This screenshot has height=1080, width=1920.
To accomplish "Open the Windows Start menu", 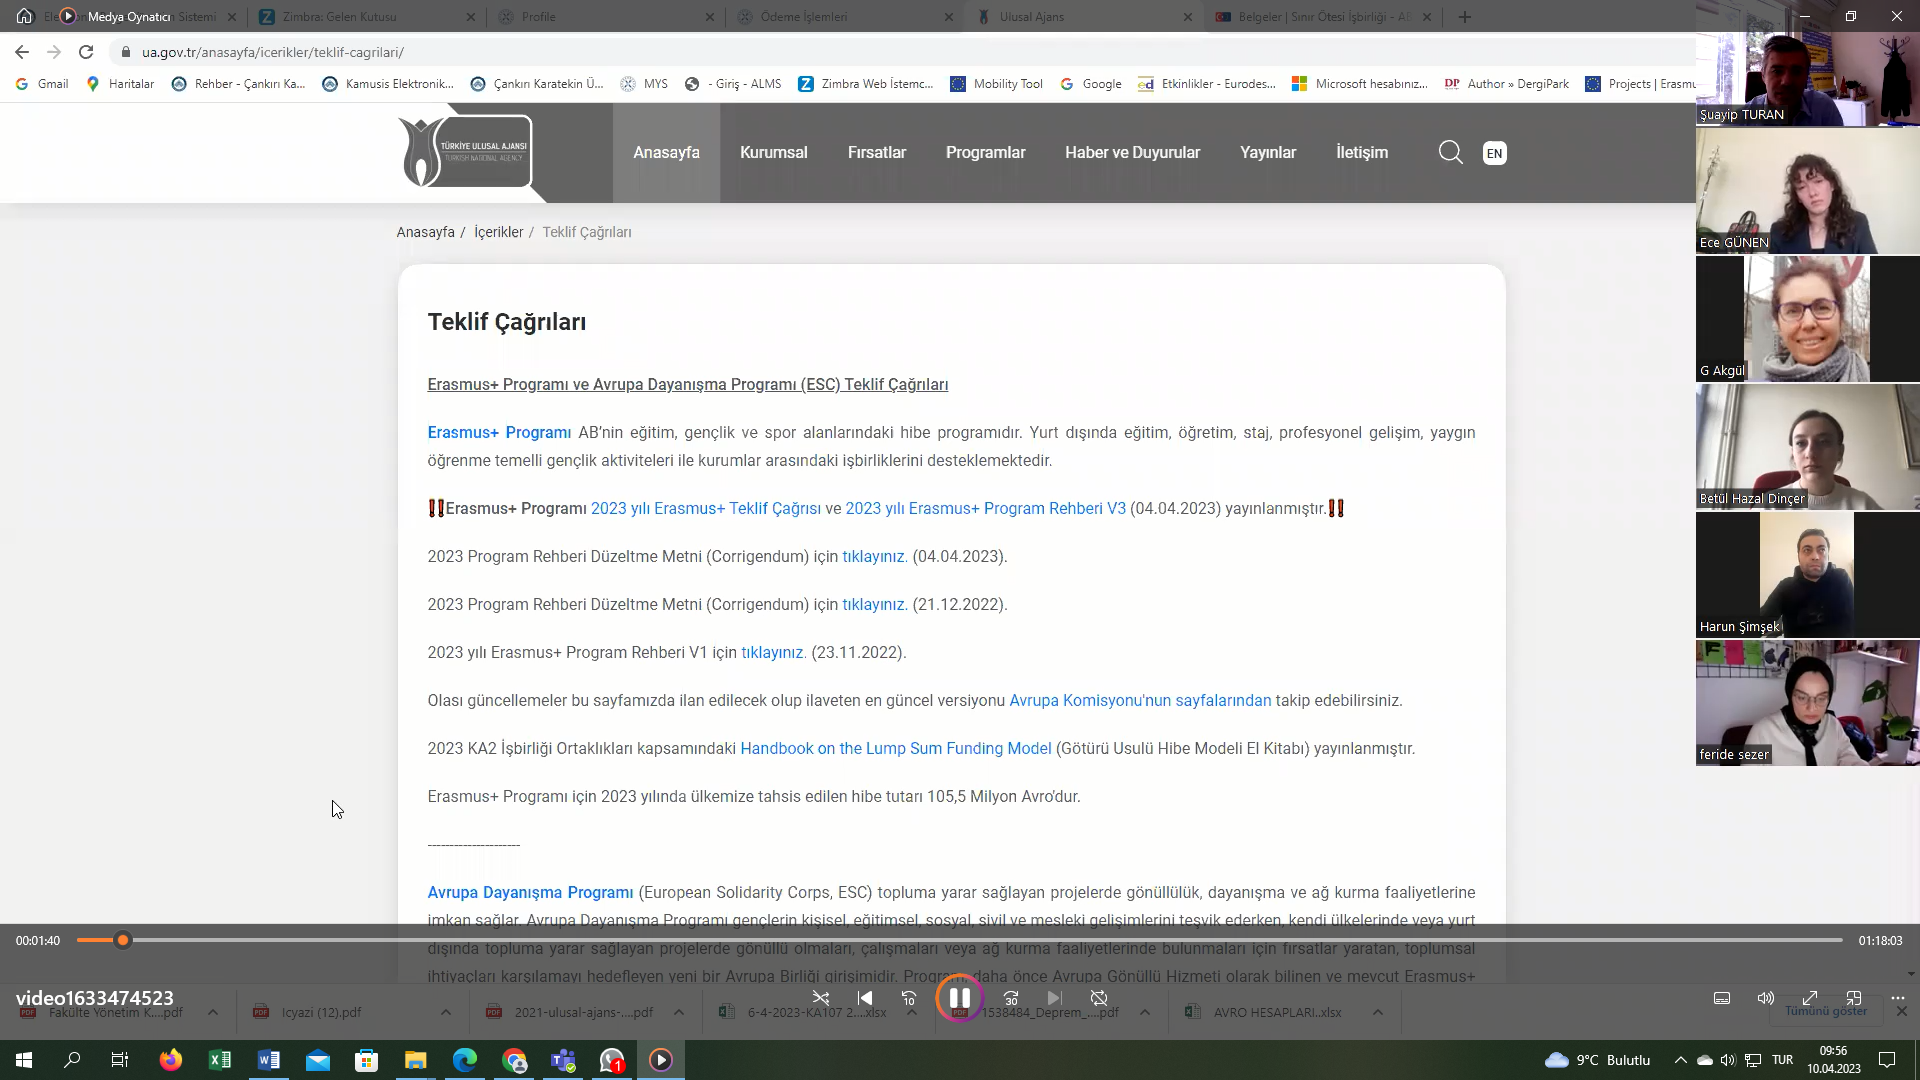I will 24,1060.
